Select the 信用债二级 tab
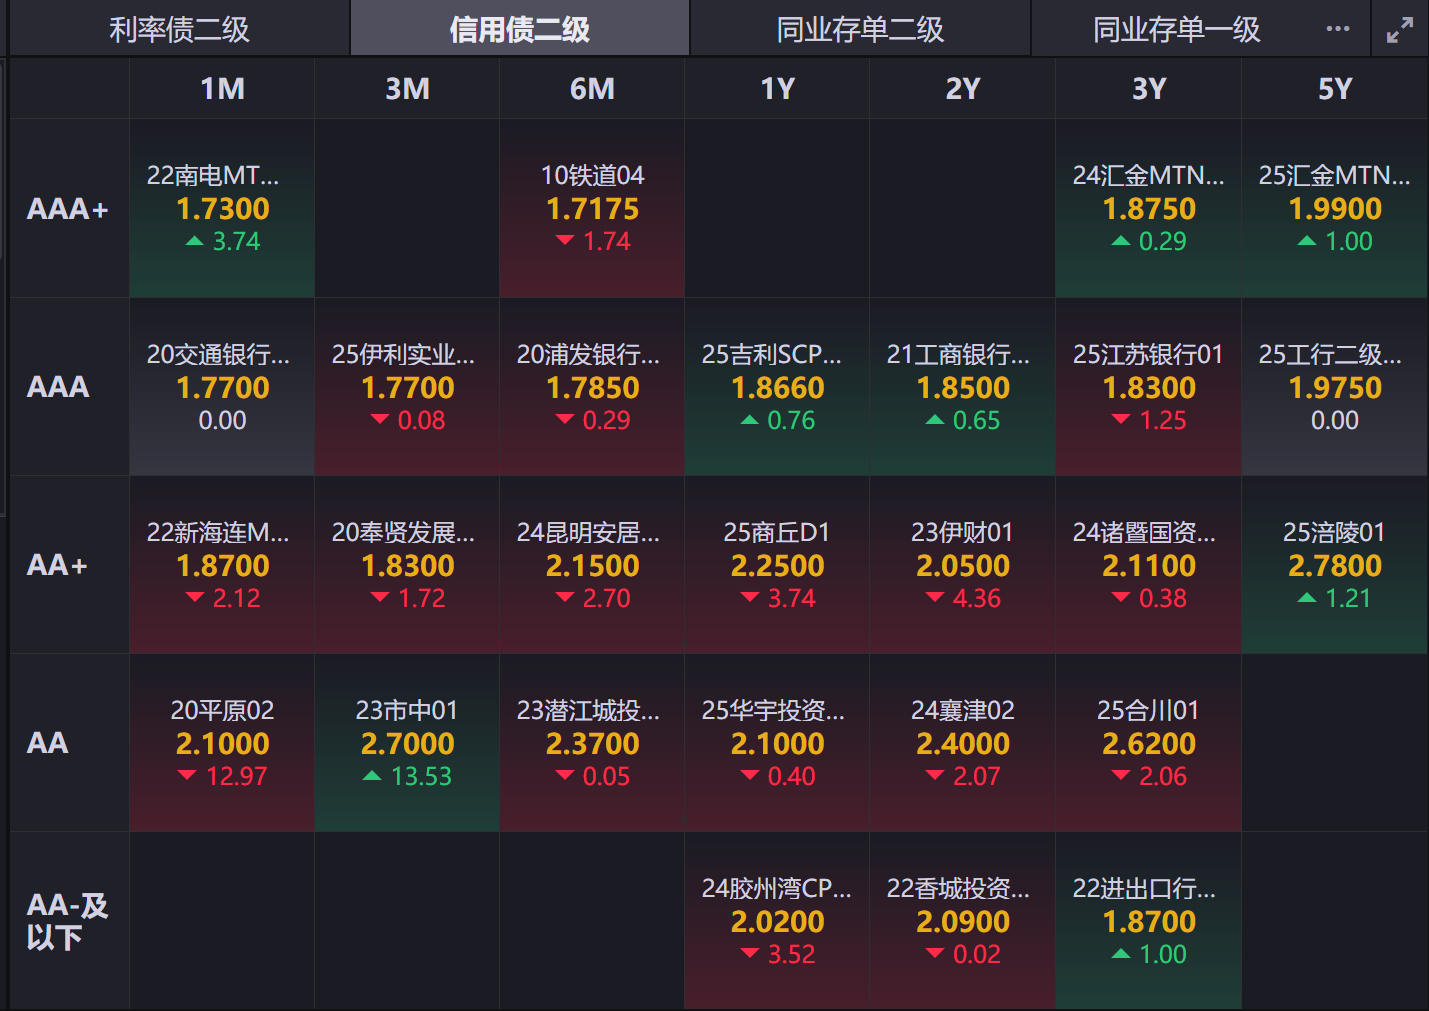The width and height of the screenshot is (1429, 1011). 520,29
